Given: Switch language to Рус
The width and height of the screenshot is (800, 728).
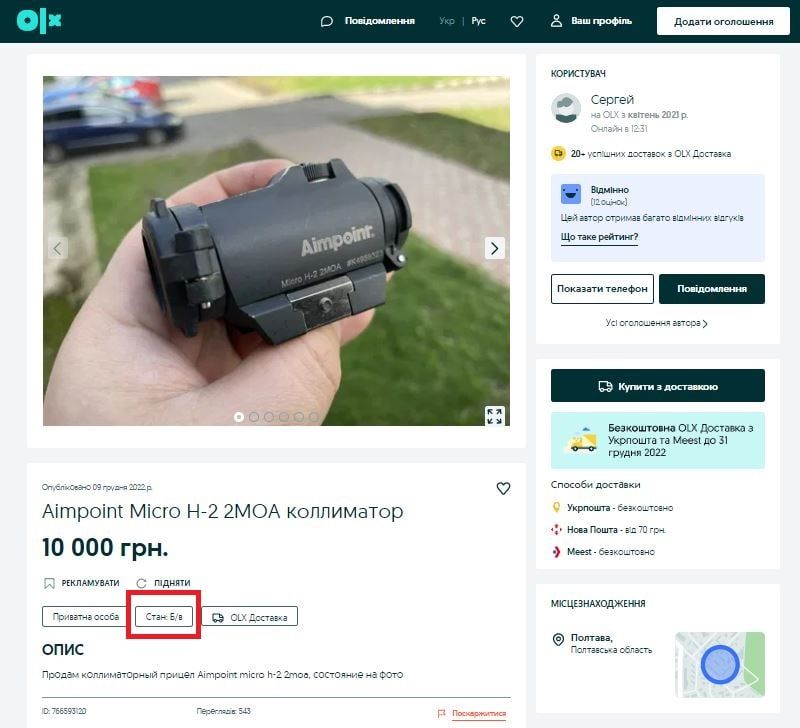Looking at the screenshot, I should [478, 21].
